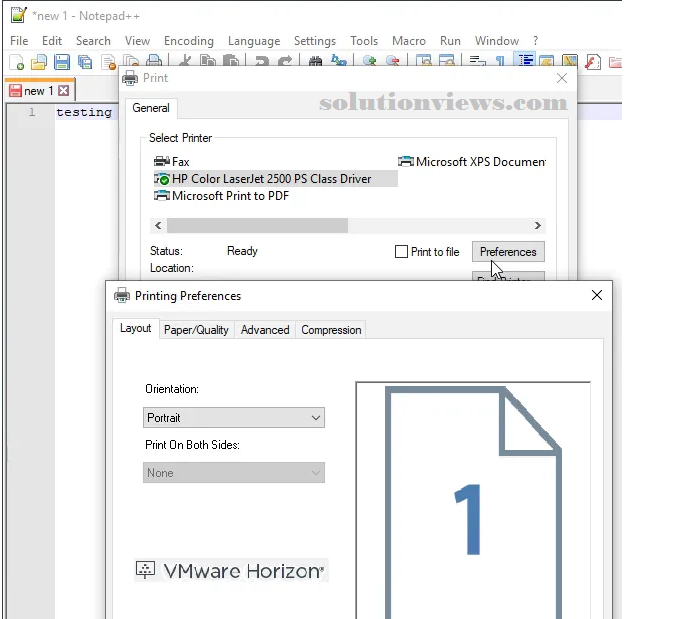Close the Printing Preferences dialog
The width and height of the screenshot is (683, 619).
click(x=597, y=295)
